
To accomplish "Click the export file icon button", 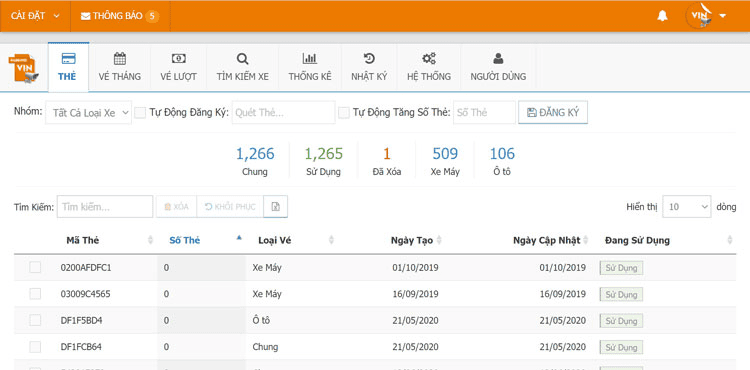I will (x=276, y=207).
